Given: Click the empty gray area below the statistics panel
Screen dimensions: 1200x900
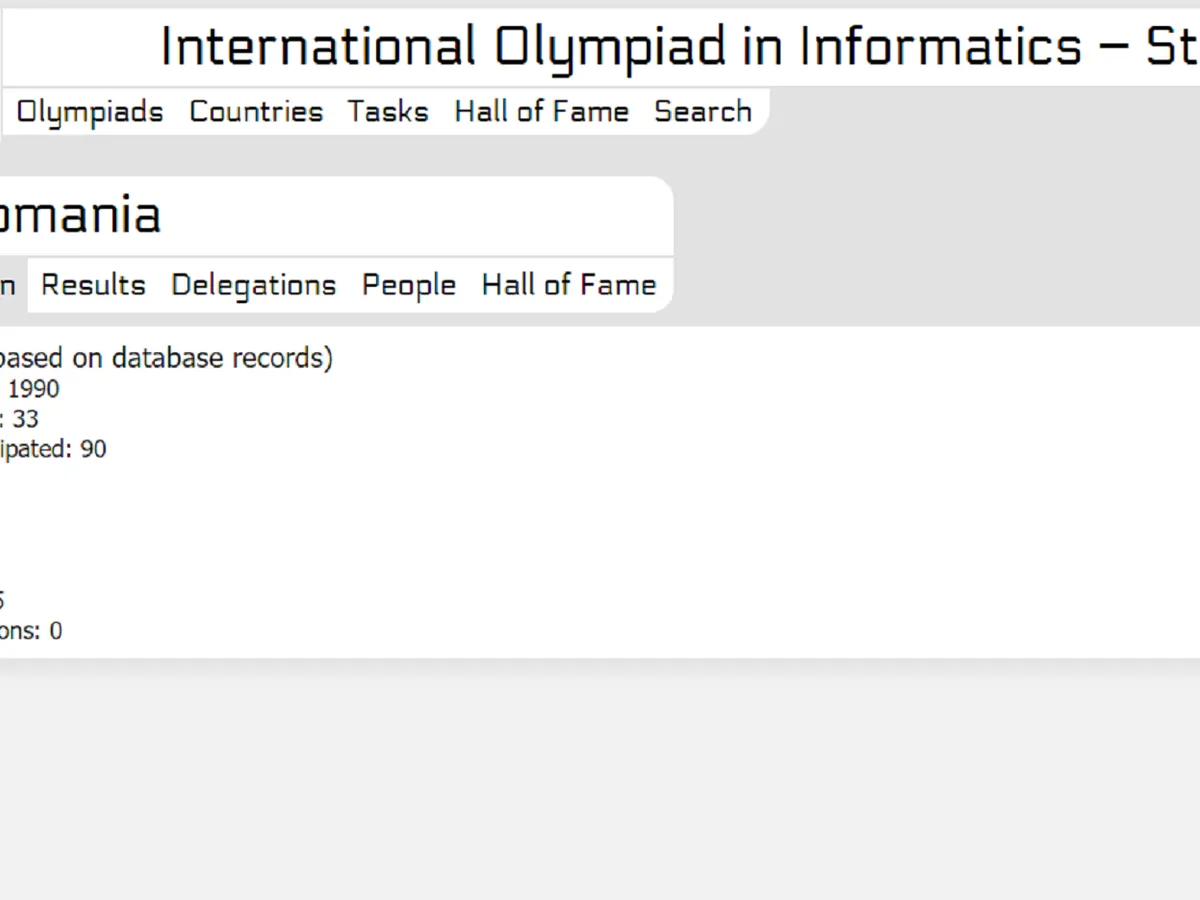Looking at the screenshot, I should 600,780.
